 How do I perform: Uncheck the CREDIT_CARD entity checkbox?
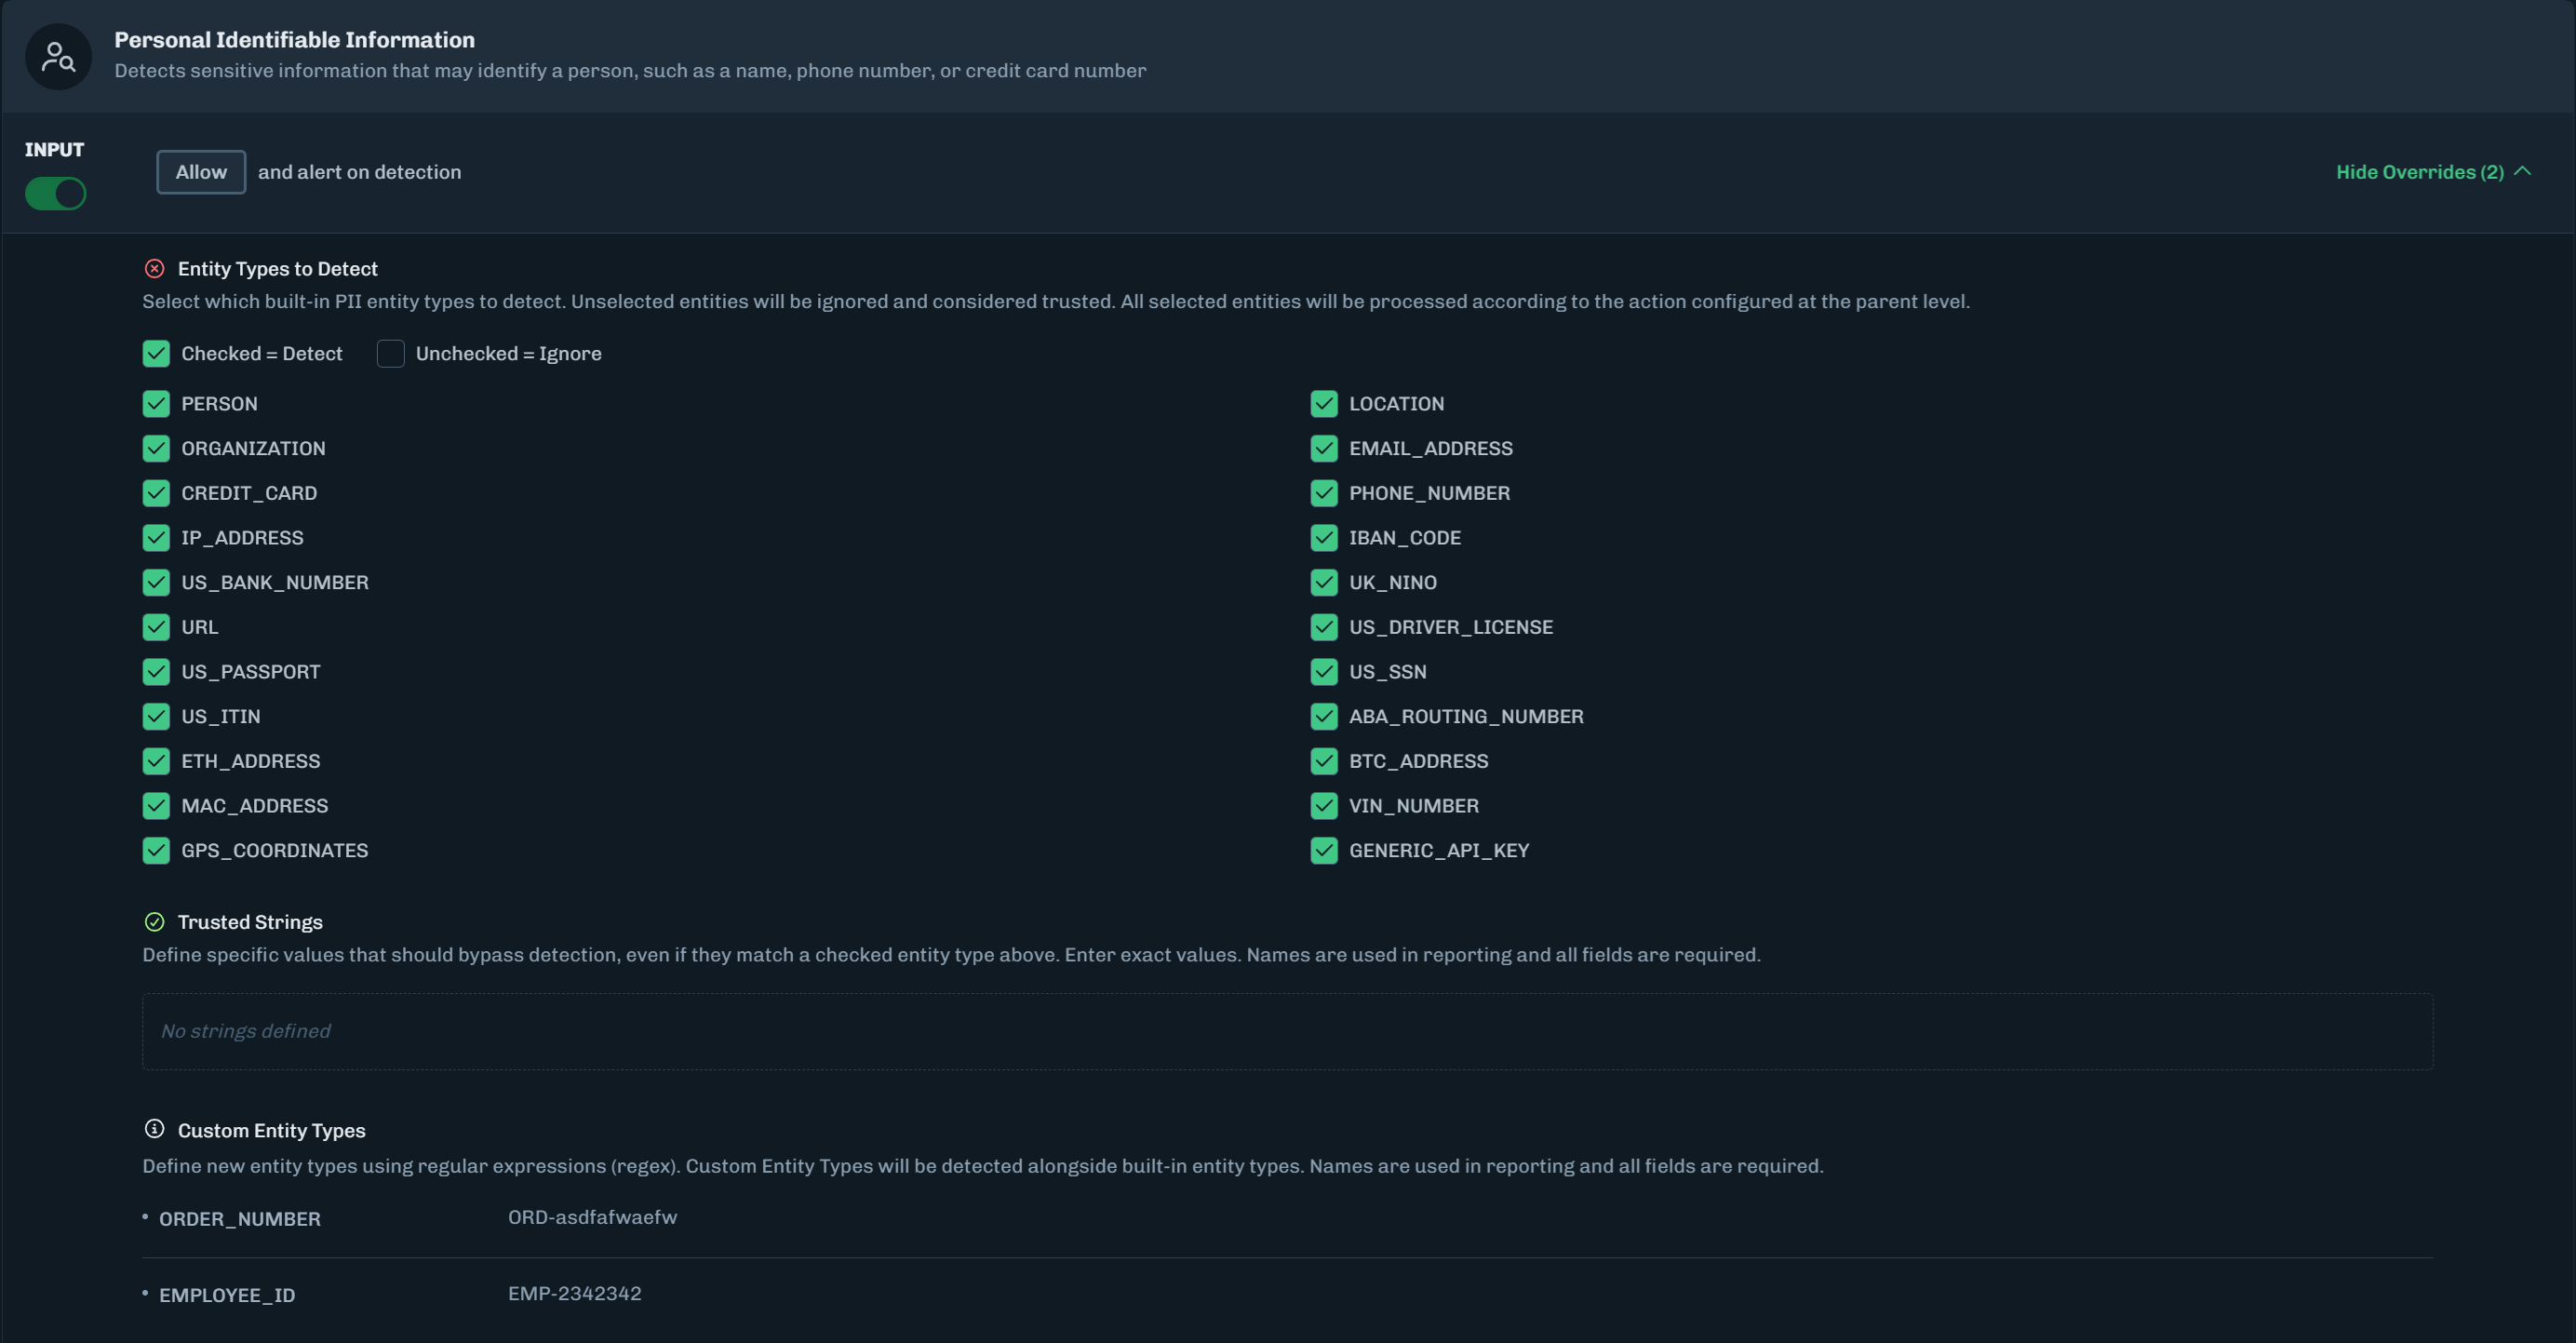156,493
